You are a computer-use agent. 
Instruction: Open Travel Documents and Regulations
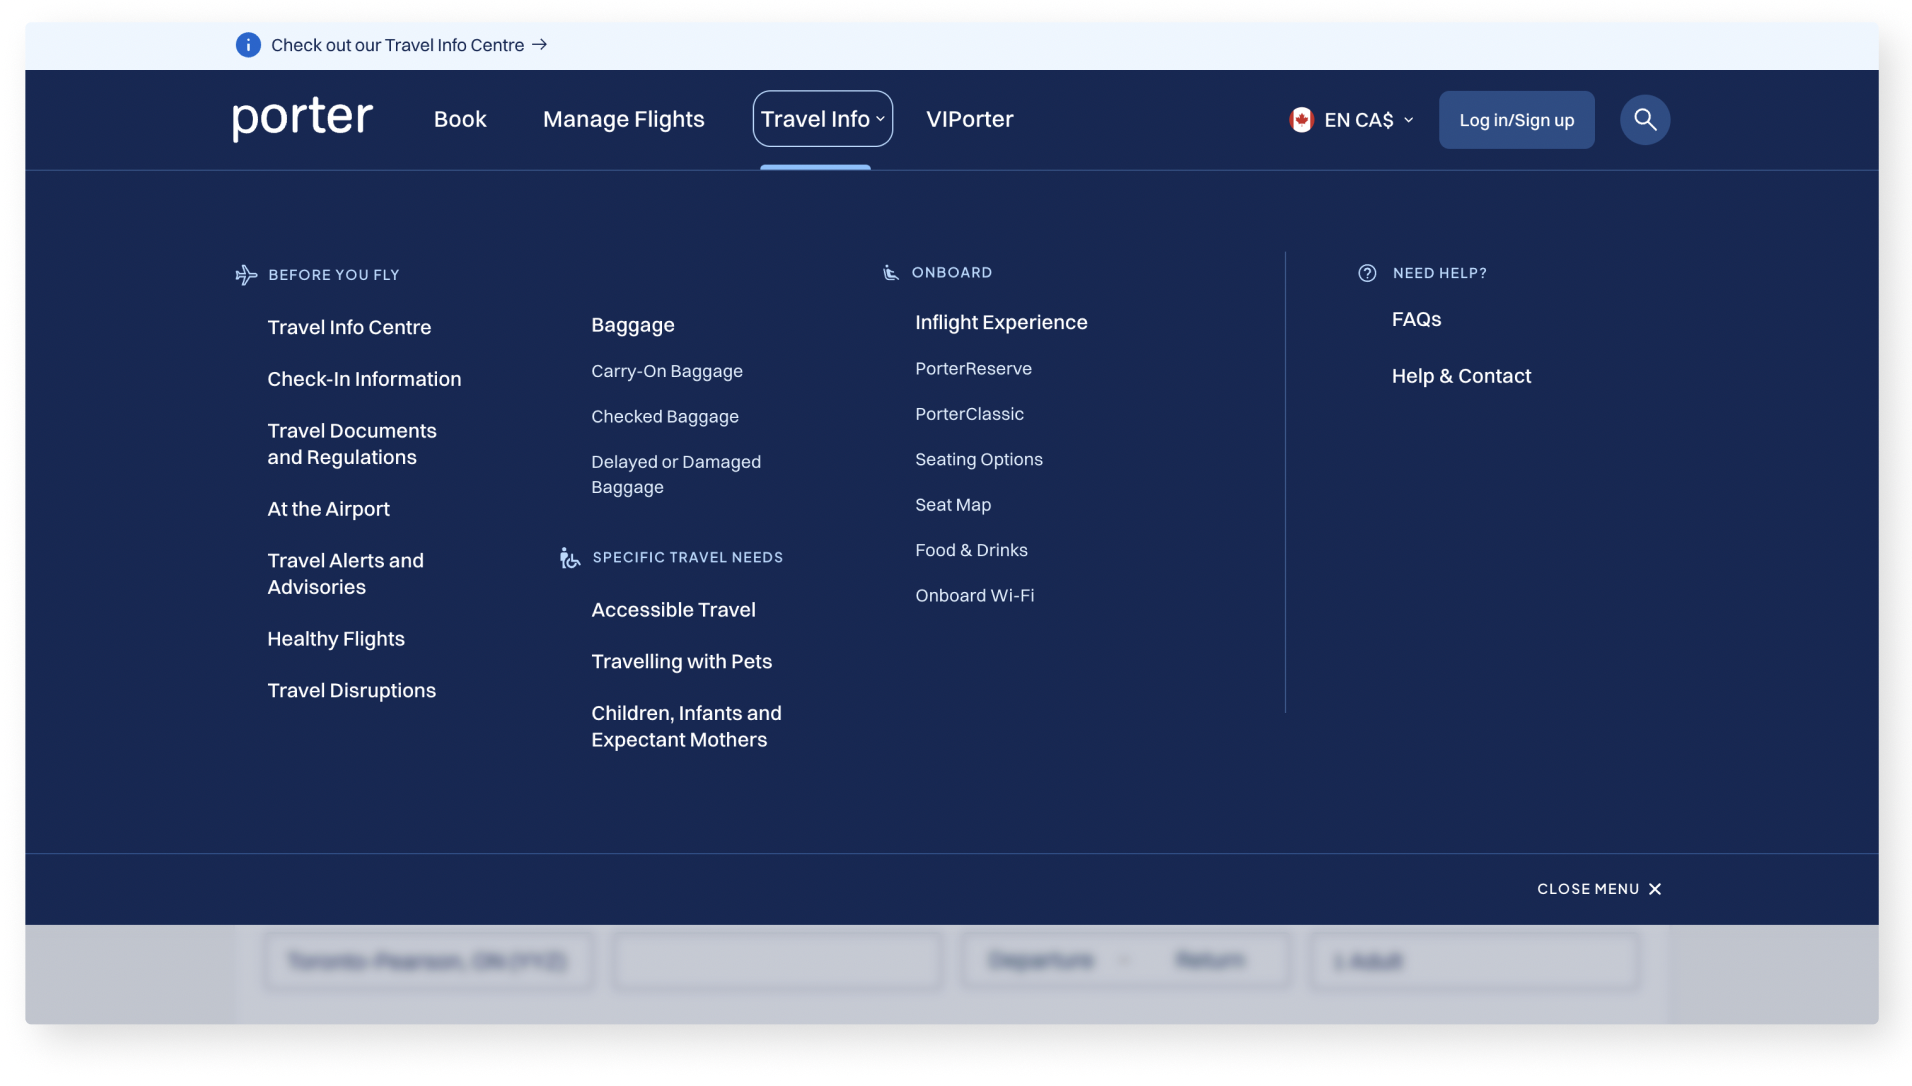tap(352, 444)
